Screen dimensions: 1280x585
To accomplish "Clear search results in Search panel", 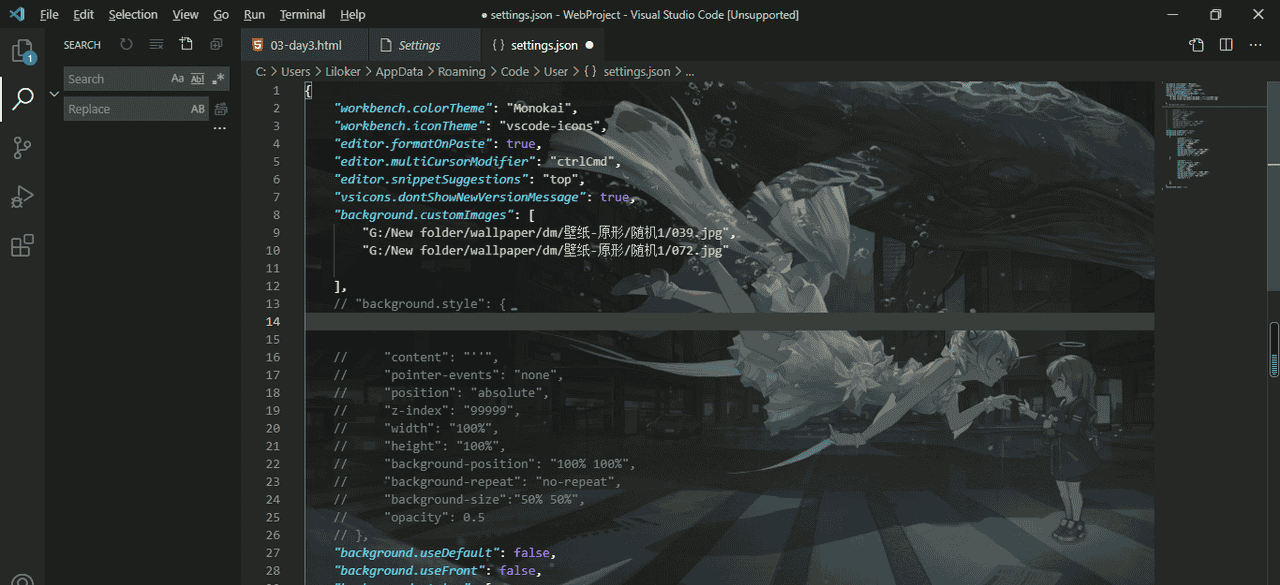I will point(156,45).
